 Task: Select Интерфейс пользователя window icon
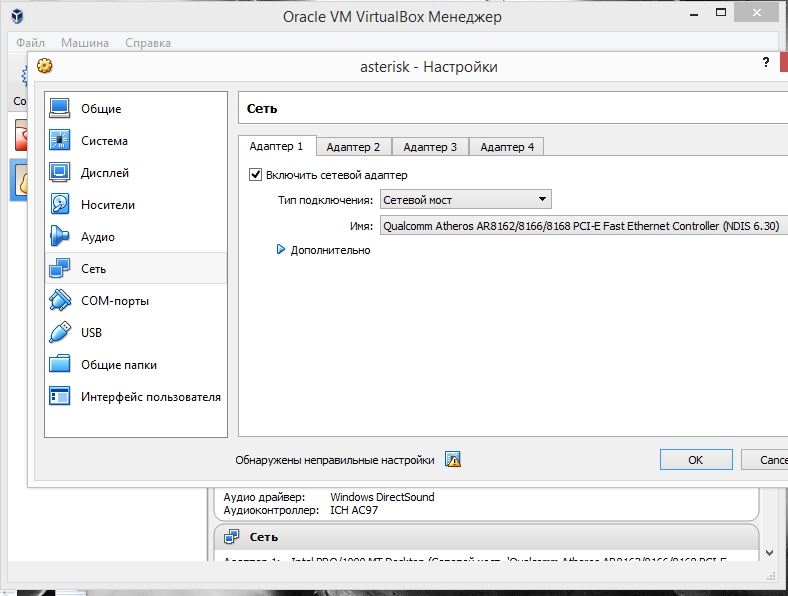(60, 396)
